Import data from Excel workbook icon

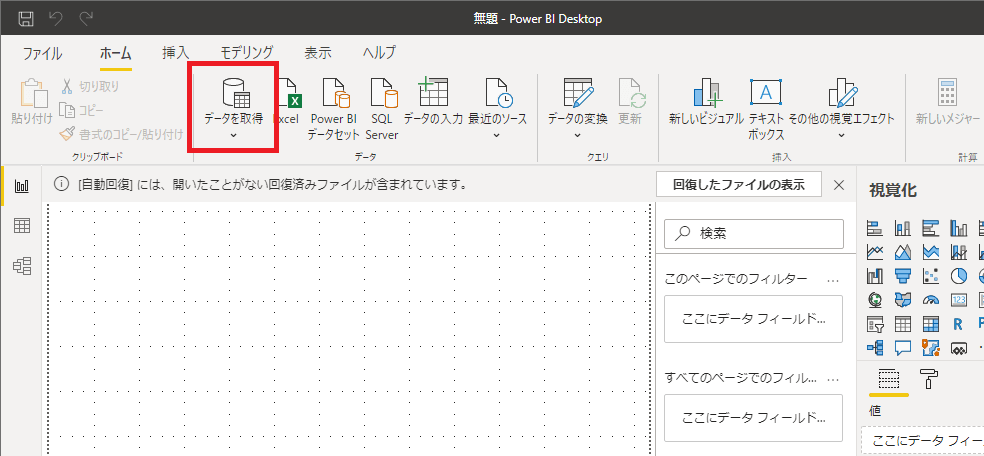coord(289,94)
